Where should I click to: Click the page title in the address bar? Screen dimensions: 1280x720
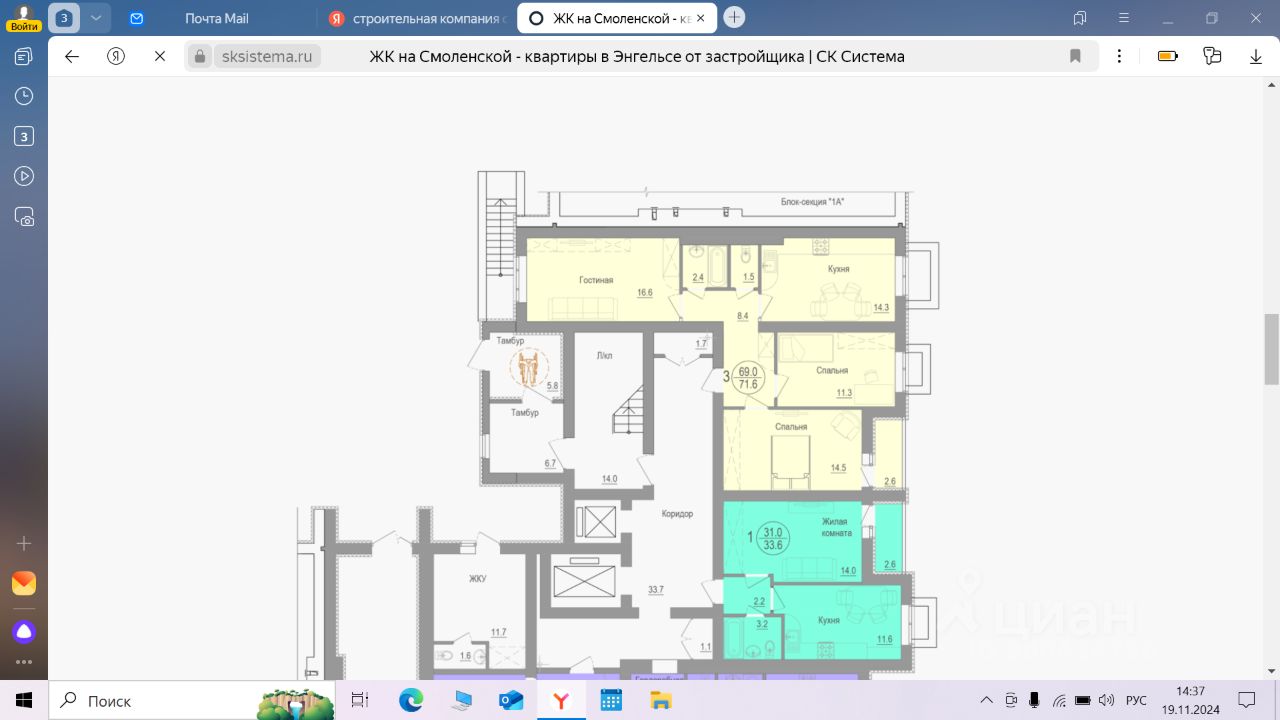[x=637, y=56]
